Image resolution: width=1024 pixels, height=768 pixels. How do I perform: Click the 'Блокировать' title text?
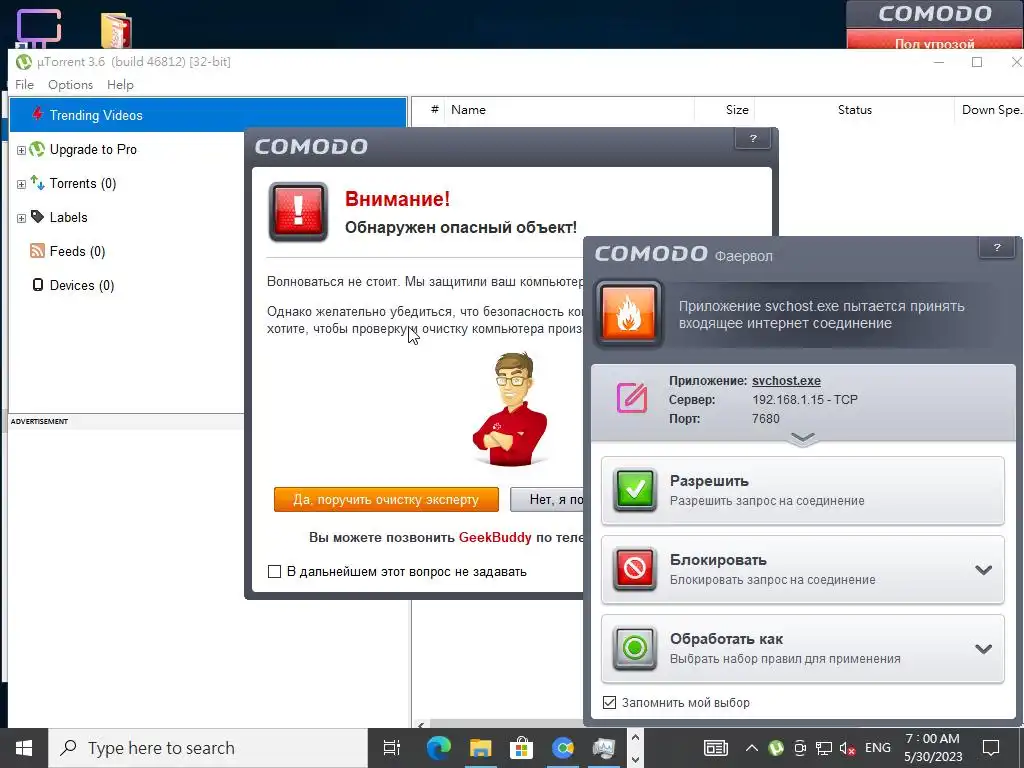(718, 560)
